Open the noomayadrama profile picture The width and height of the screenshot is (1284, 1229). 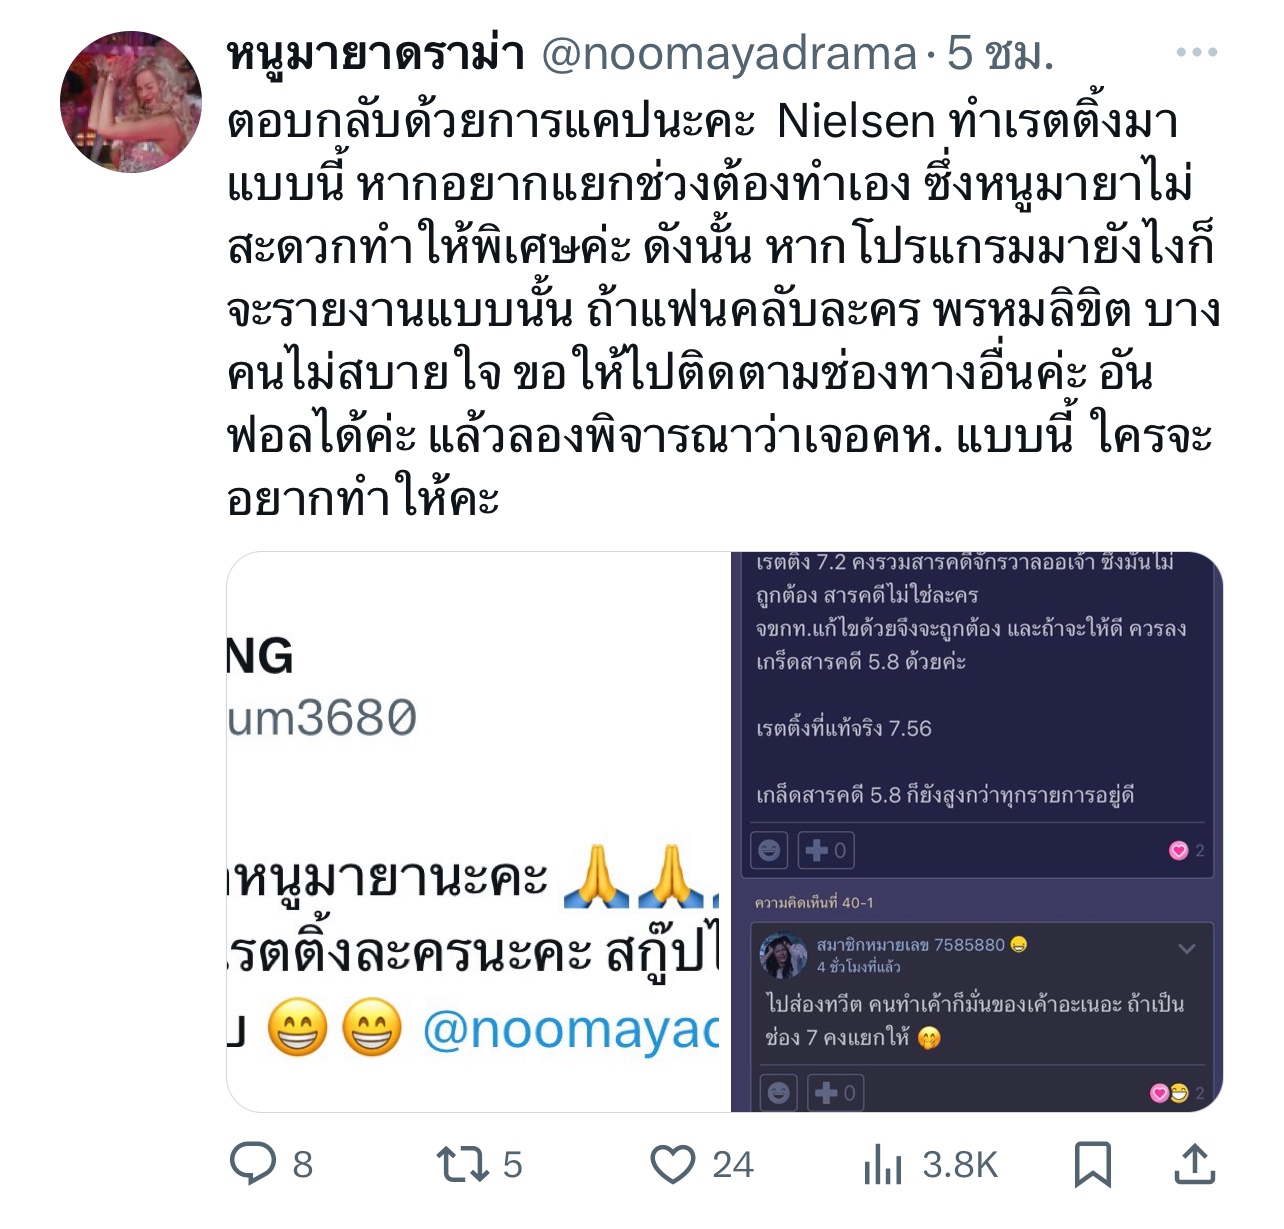pyautogui.click(x=131, y=101)
